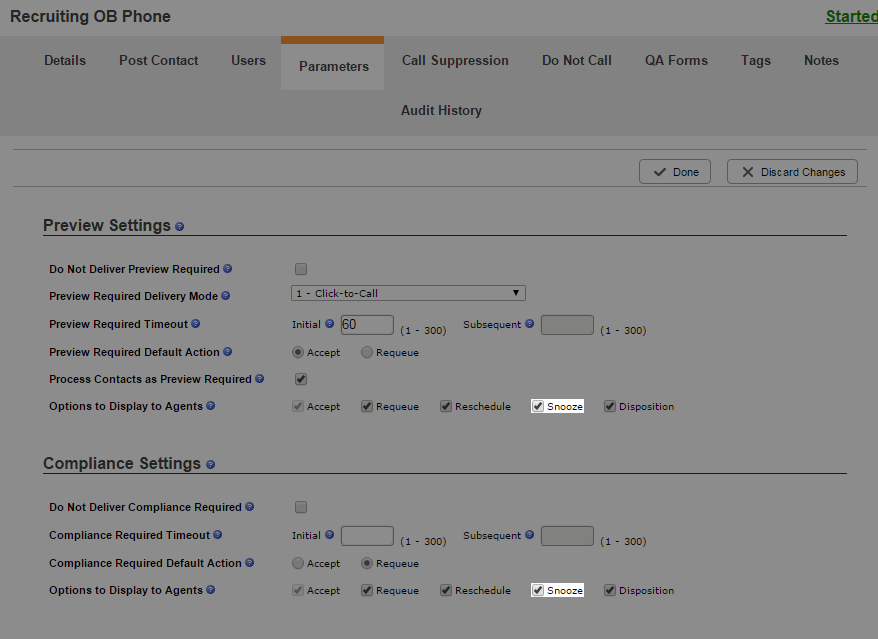Focus the Compliance Initial timeout field
The image size is (878, 639).
tap(367, 536)
